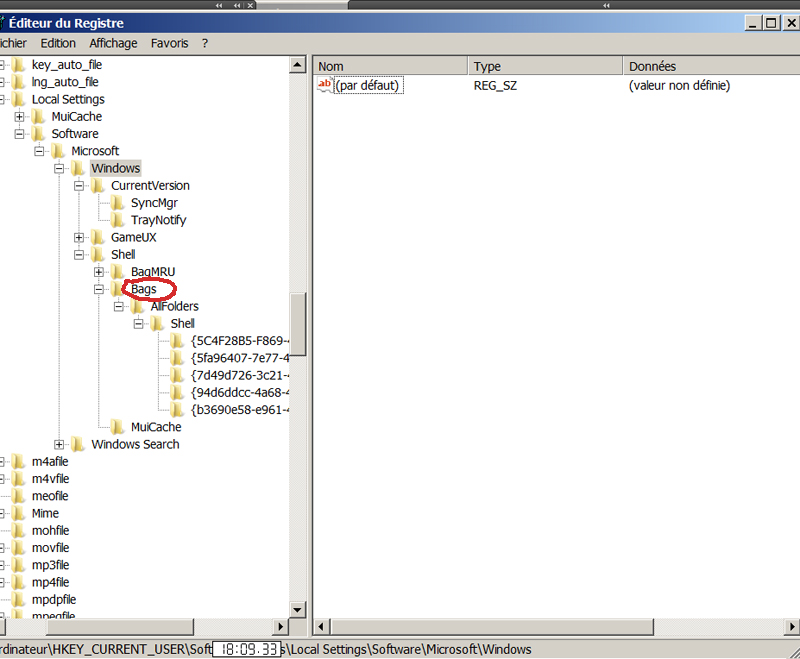This screenshot has width=800, height=659.
Task: Collapse the Bags key
Action: (x=99, y=289)
